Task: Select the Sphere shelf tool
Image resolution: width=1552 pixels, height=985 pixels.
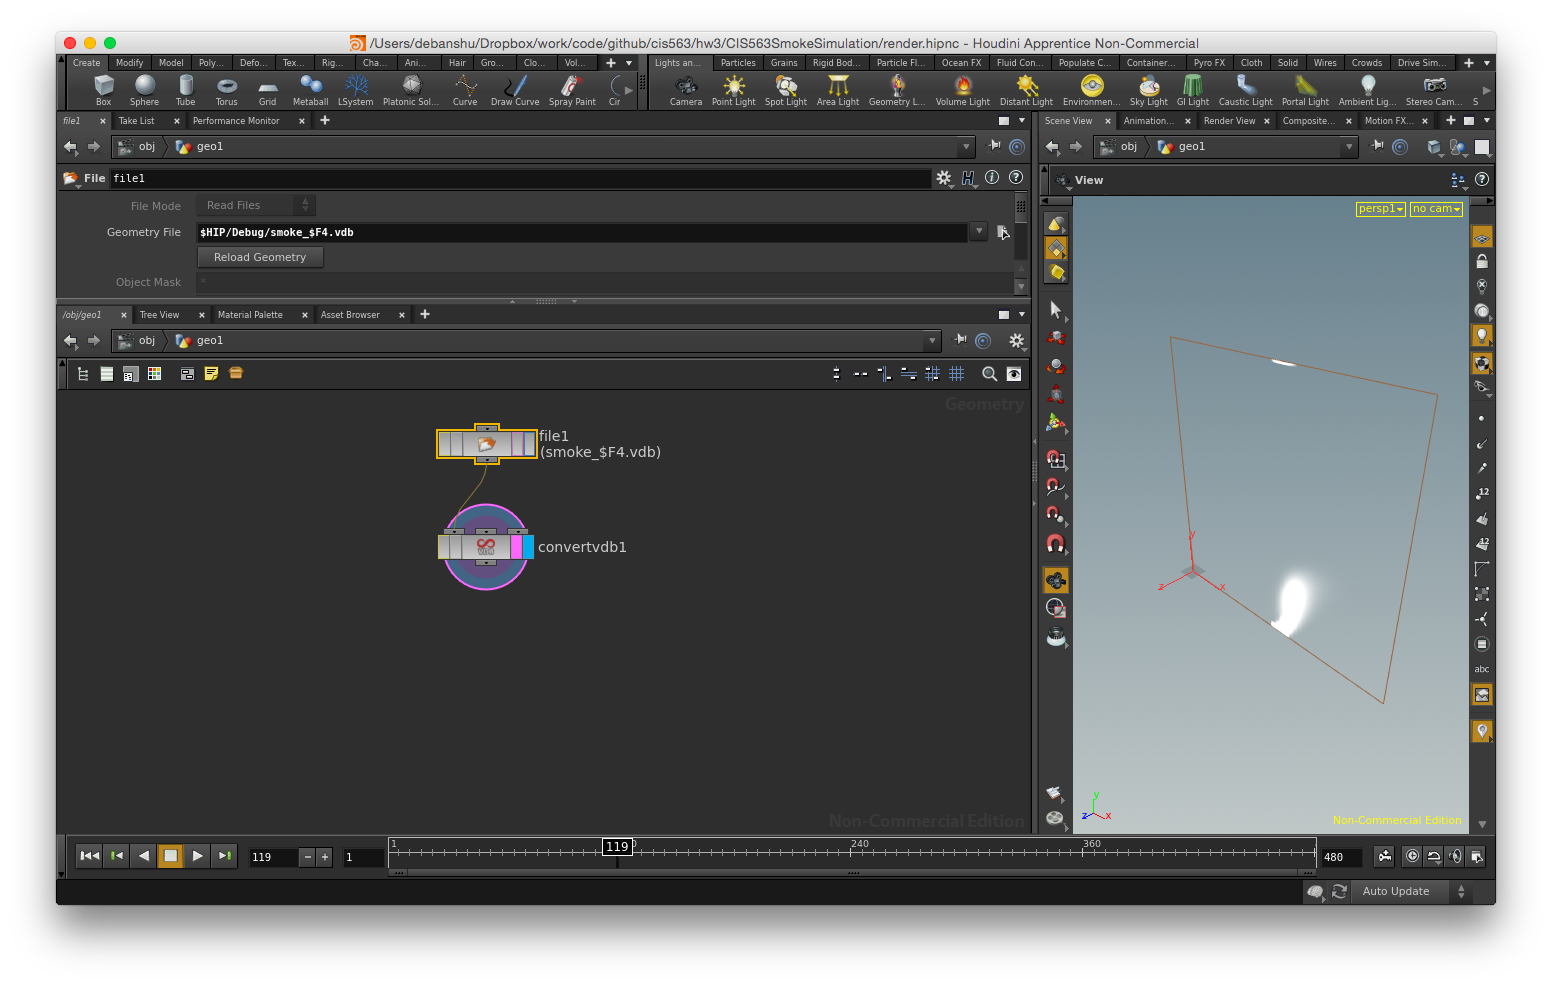Action: tap(144, 90)
